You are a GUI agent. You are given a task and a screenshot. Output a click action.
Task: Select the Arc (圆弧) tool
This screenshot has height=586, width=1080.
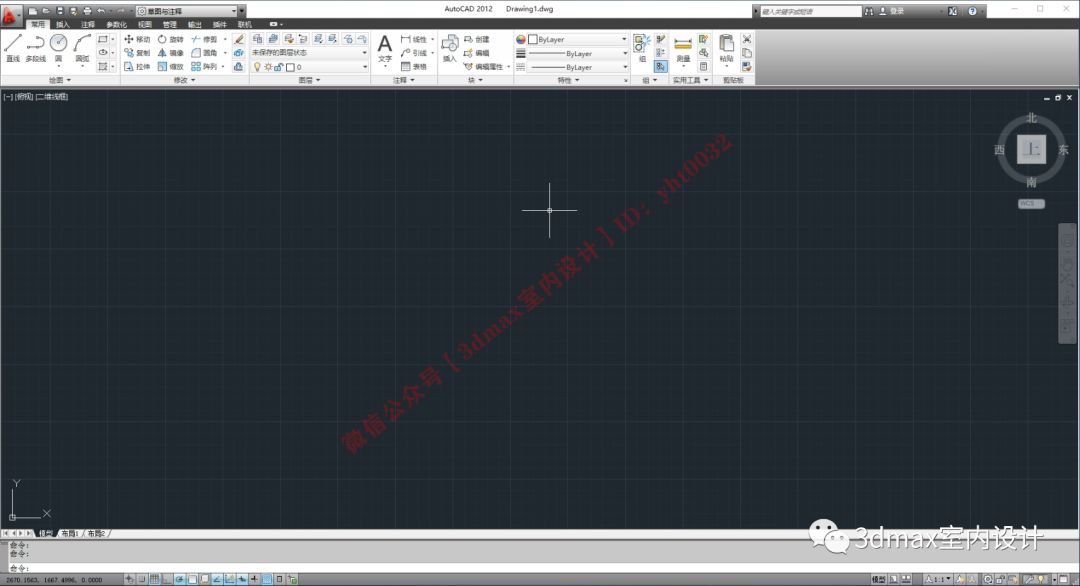pos(83,47)
